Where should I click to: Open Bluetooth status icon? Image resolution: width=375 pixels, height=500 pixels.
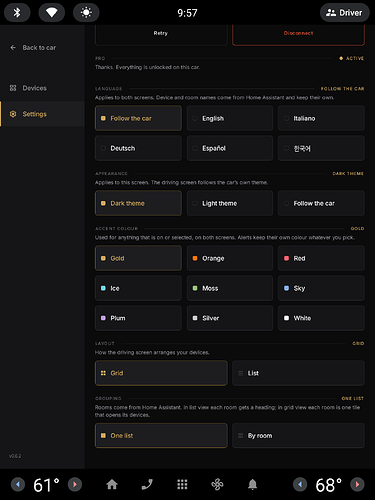click(17, 13)
